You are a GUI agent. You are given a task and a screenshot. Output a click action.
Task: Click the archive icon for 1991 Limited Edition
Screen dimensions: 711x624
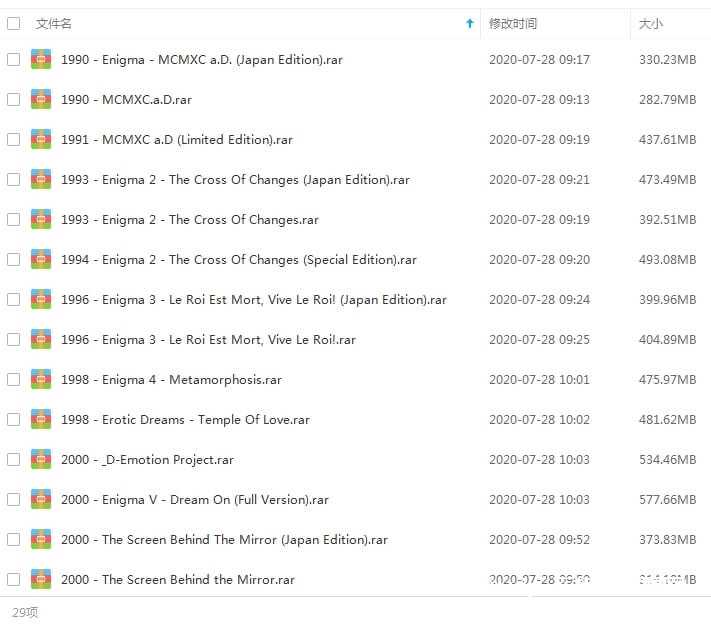(41, 139)
